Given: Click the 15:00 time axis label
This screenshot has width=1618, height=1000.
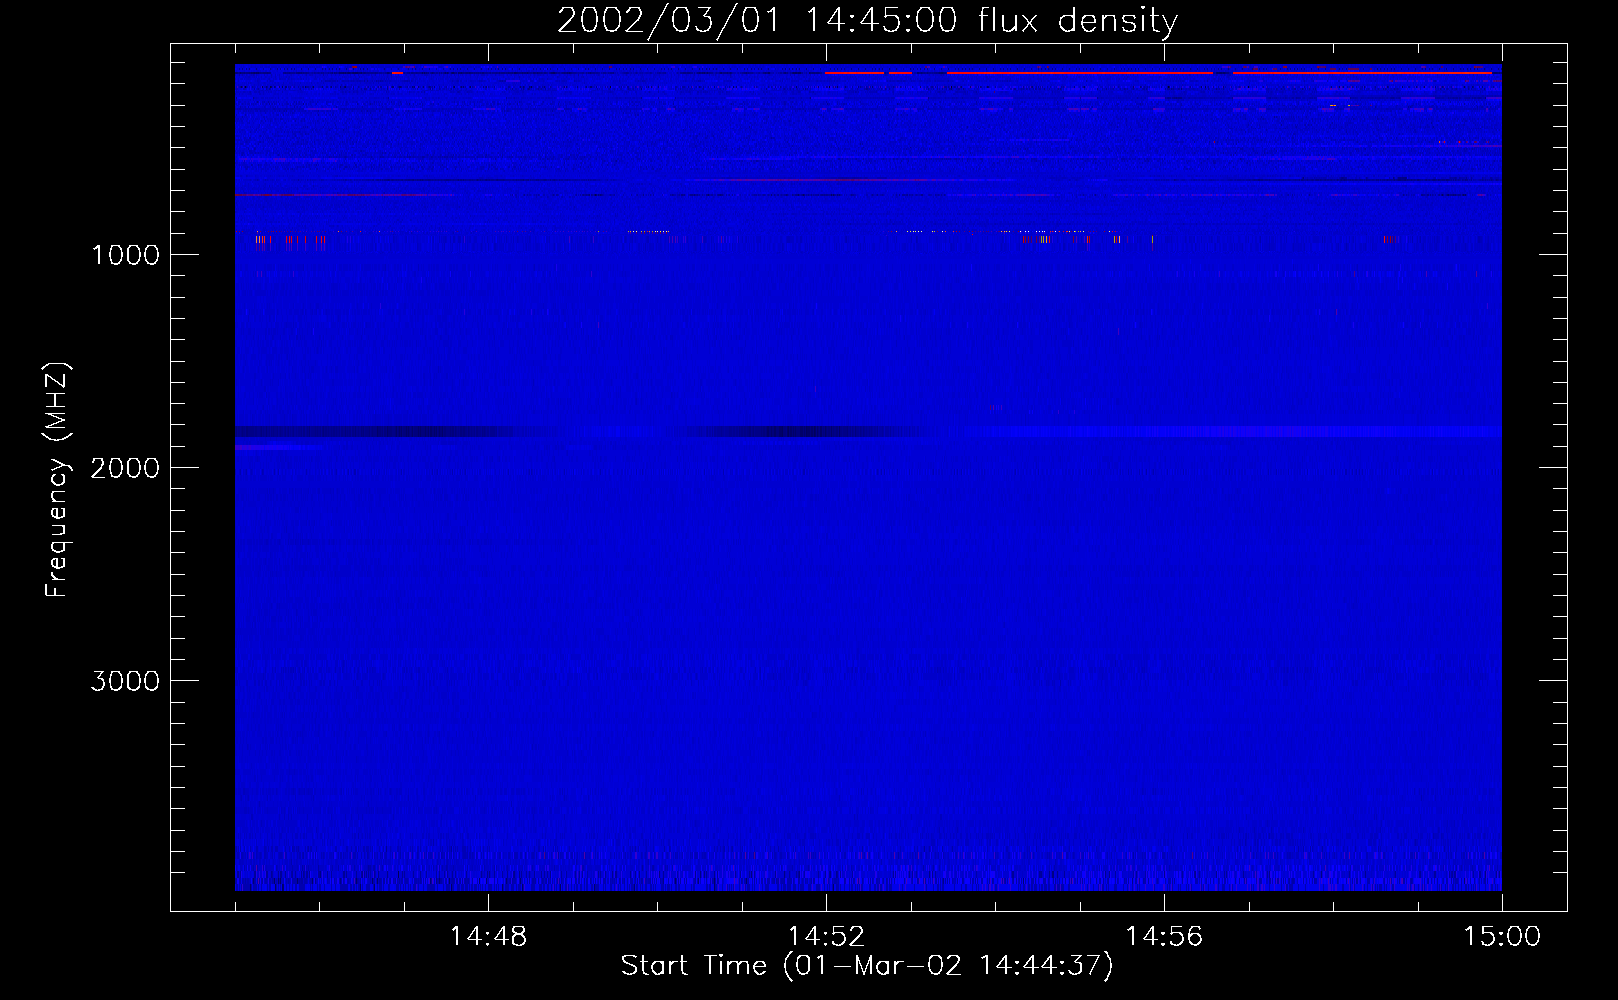Looking at the screenshot, I should click(x=1502, y=937).
